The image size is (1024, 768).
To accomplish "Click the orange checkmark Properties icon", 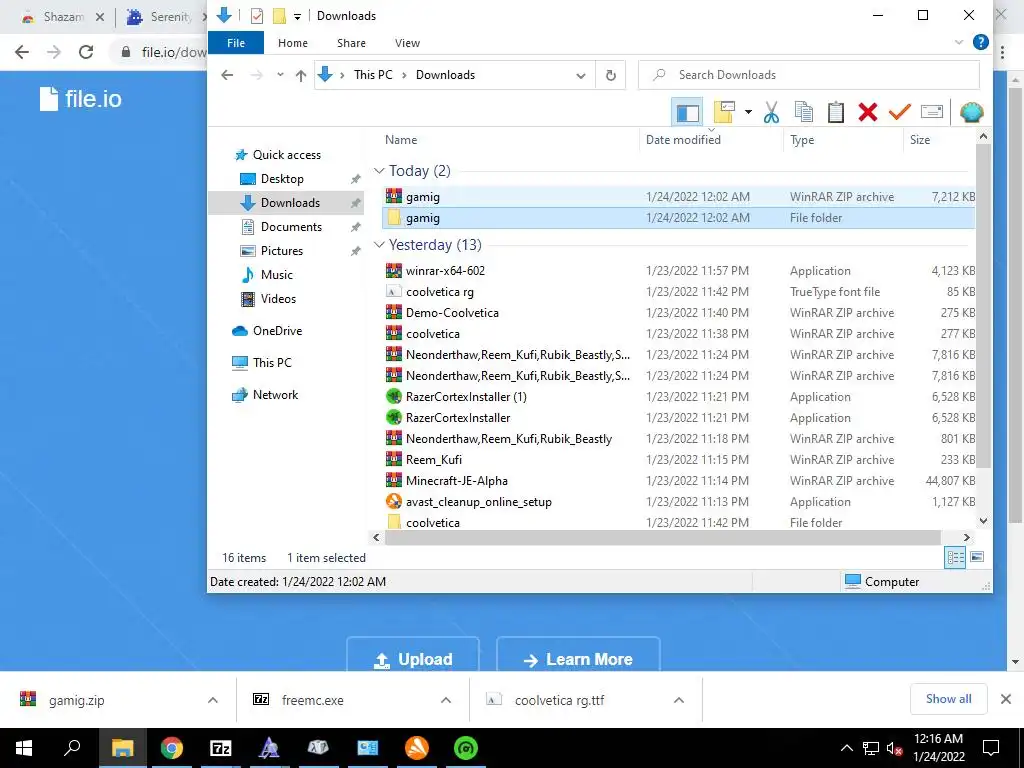I will click(x=899, y=112).
